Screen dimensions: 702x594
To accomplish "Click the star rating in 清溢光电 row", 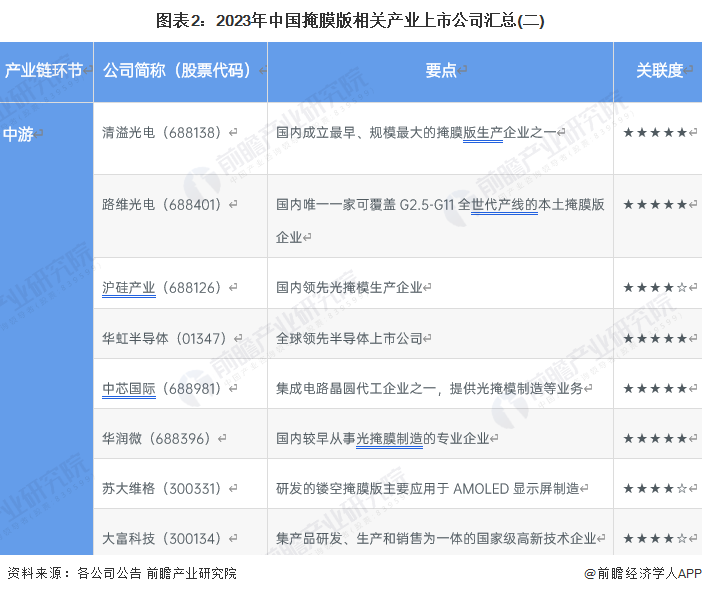I will (655, 132).
